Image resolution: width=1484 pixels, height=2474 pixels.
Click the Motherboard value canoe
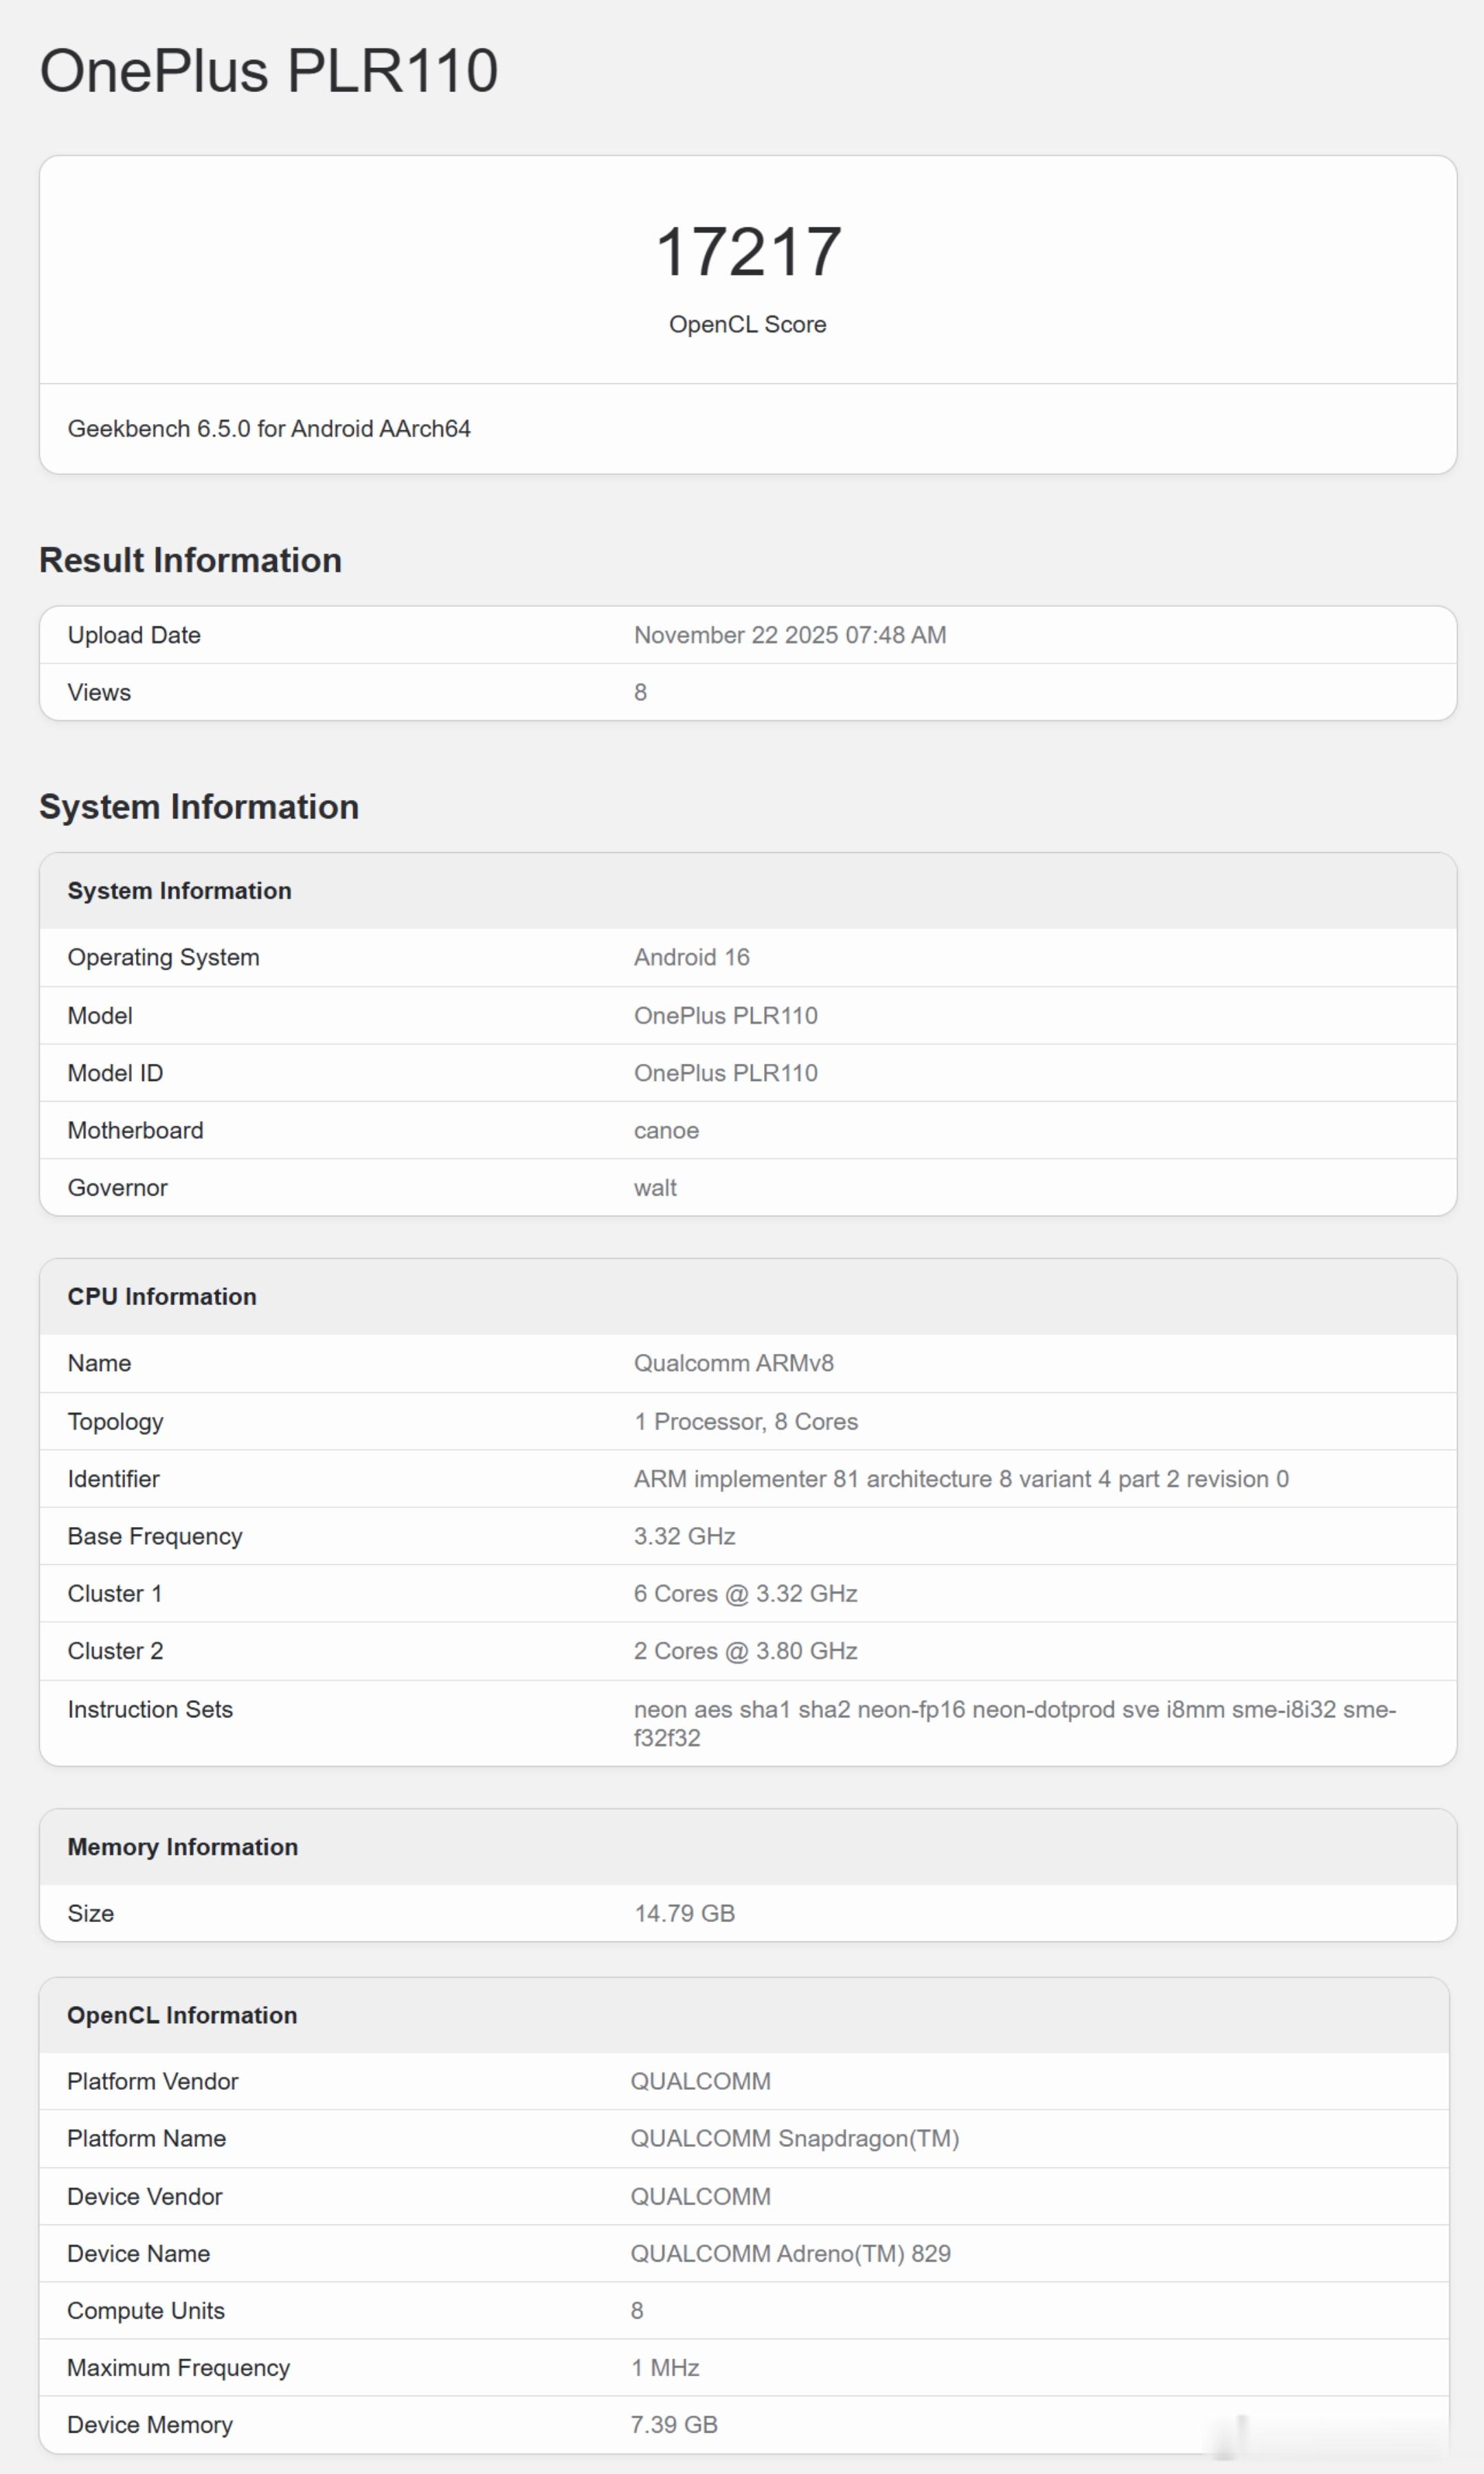[666, 1130]
